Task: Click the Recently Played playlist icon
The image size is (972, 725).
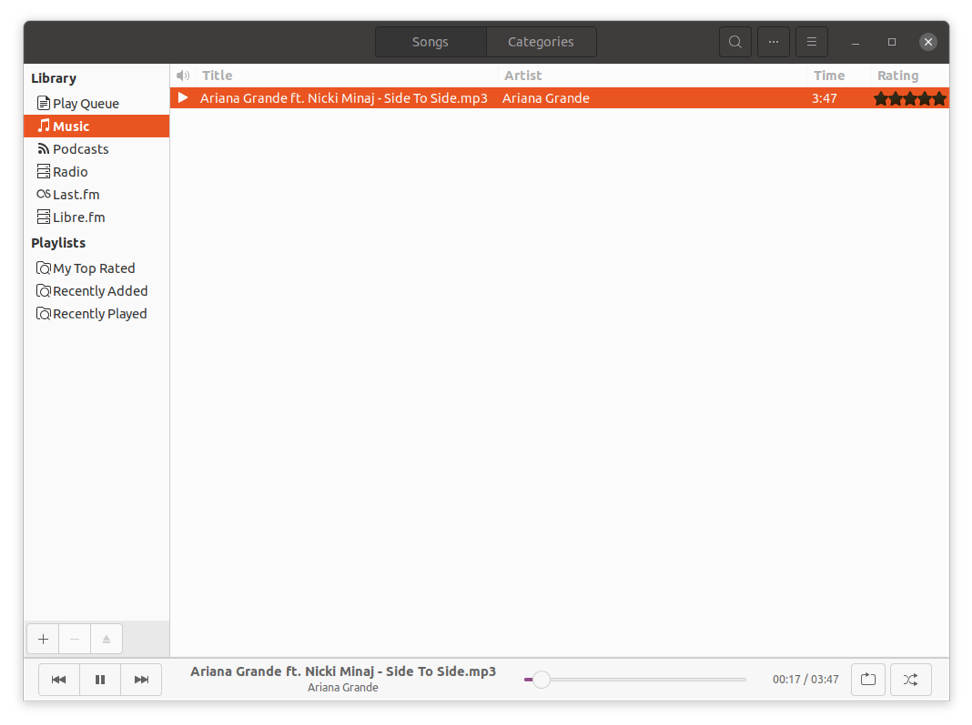Action: point(43,314)
